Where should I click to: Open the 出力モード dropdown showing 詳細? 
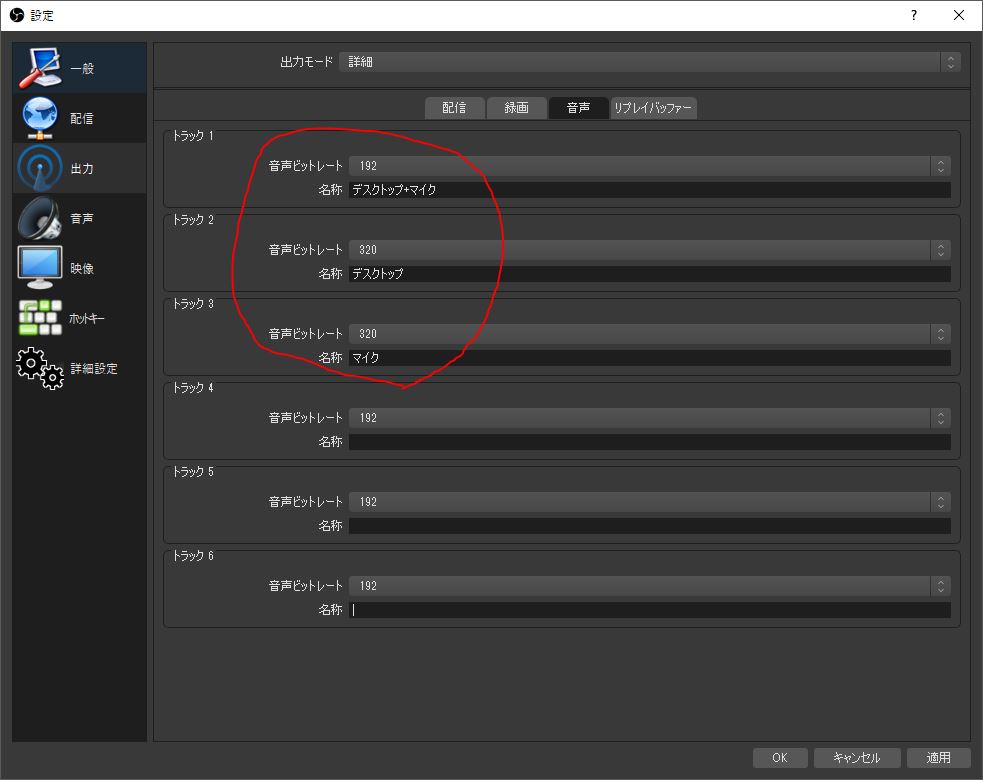pos(649,61)
